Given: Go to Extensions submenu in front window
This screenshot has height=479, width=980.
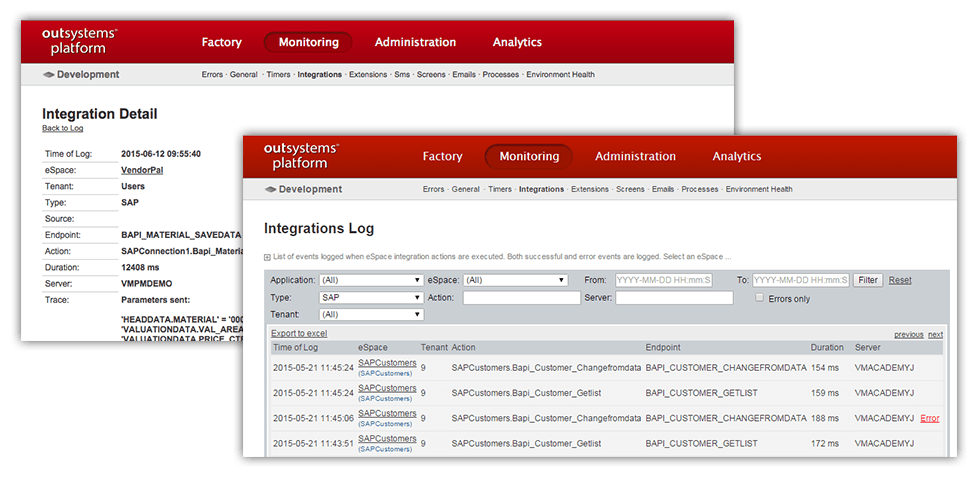Looking at the screenshot, I should point(589,189).
